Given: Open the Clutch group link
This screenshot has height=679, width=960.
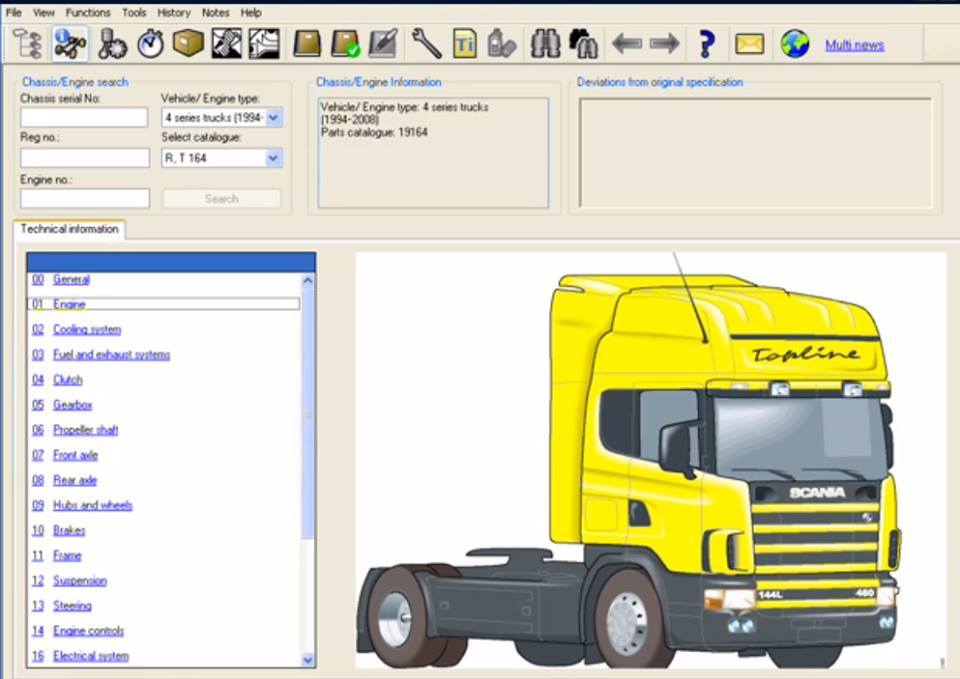Looking at the screenshot, I should tap(67, 380).
